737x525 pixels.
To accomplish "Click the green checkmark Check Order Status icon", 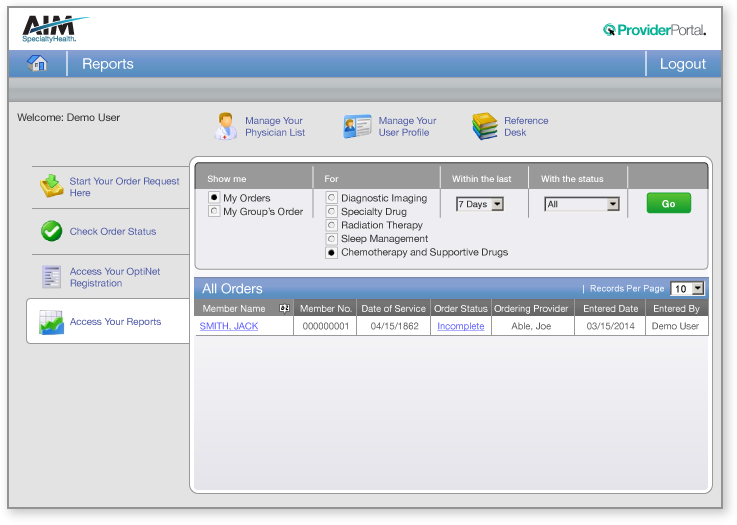I will [x=52, y=232].
